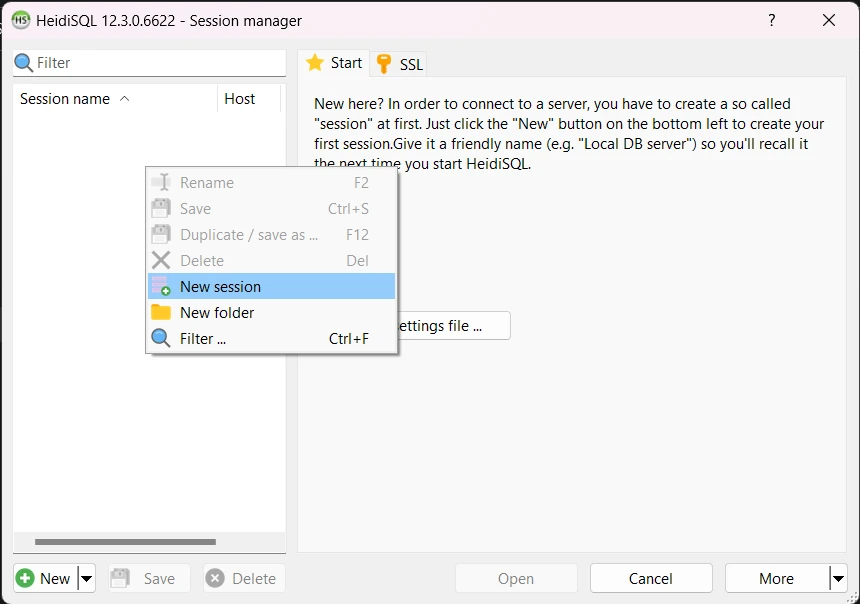This screenshot has width=860, height=604.
Task: Choose New session from the context menu
Action: pos(271,286)
